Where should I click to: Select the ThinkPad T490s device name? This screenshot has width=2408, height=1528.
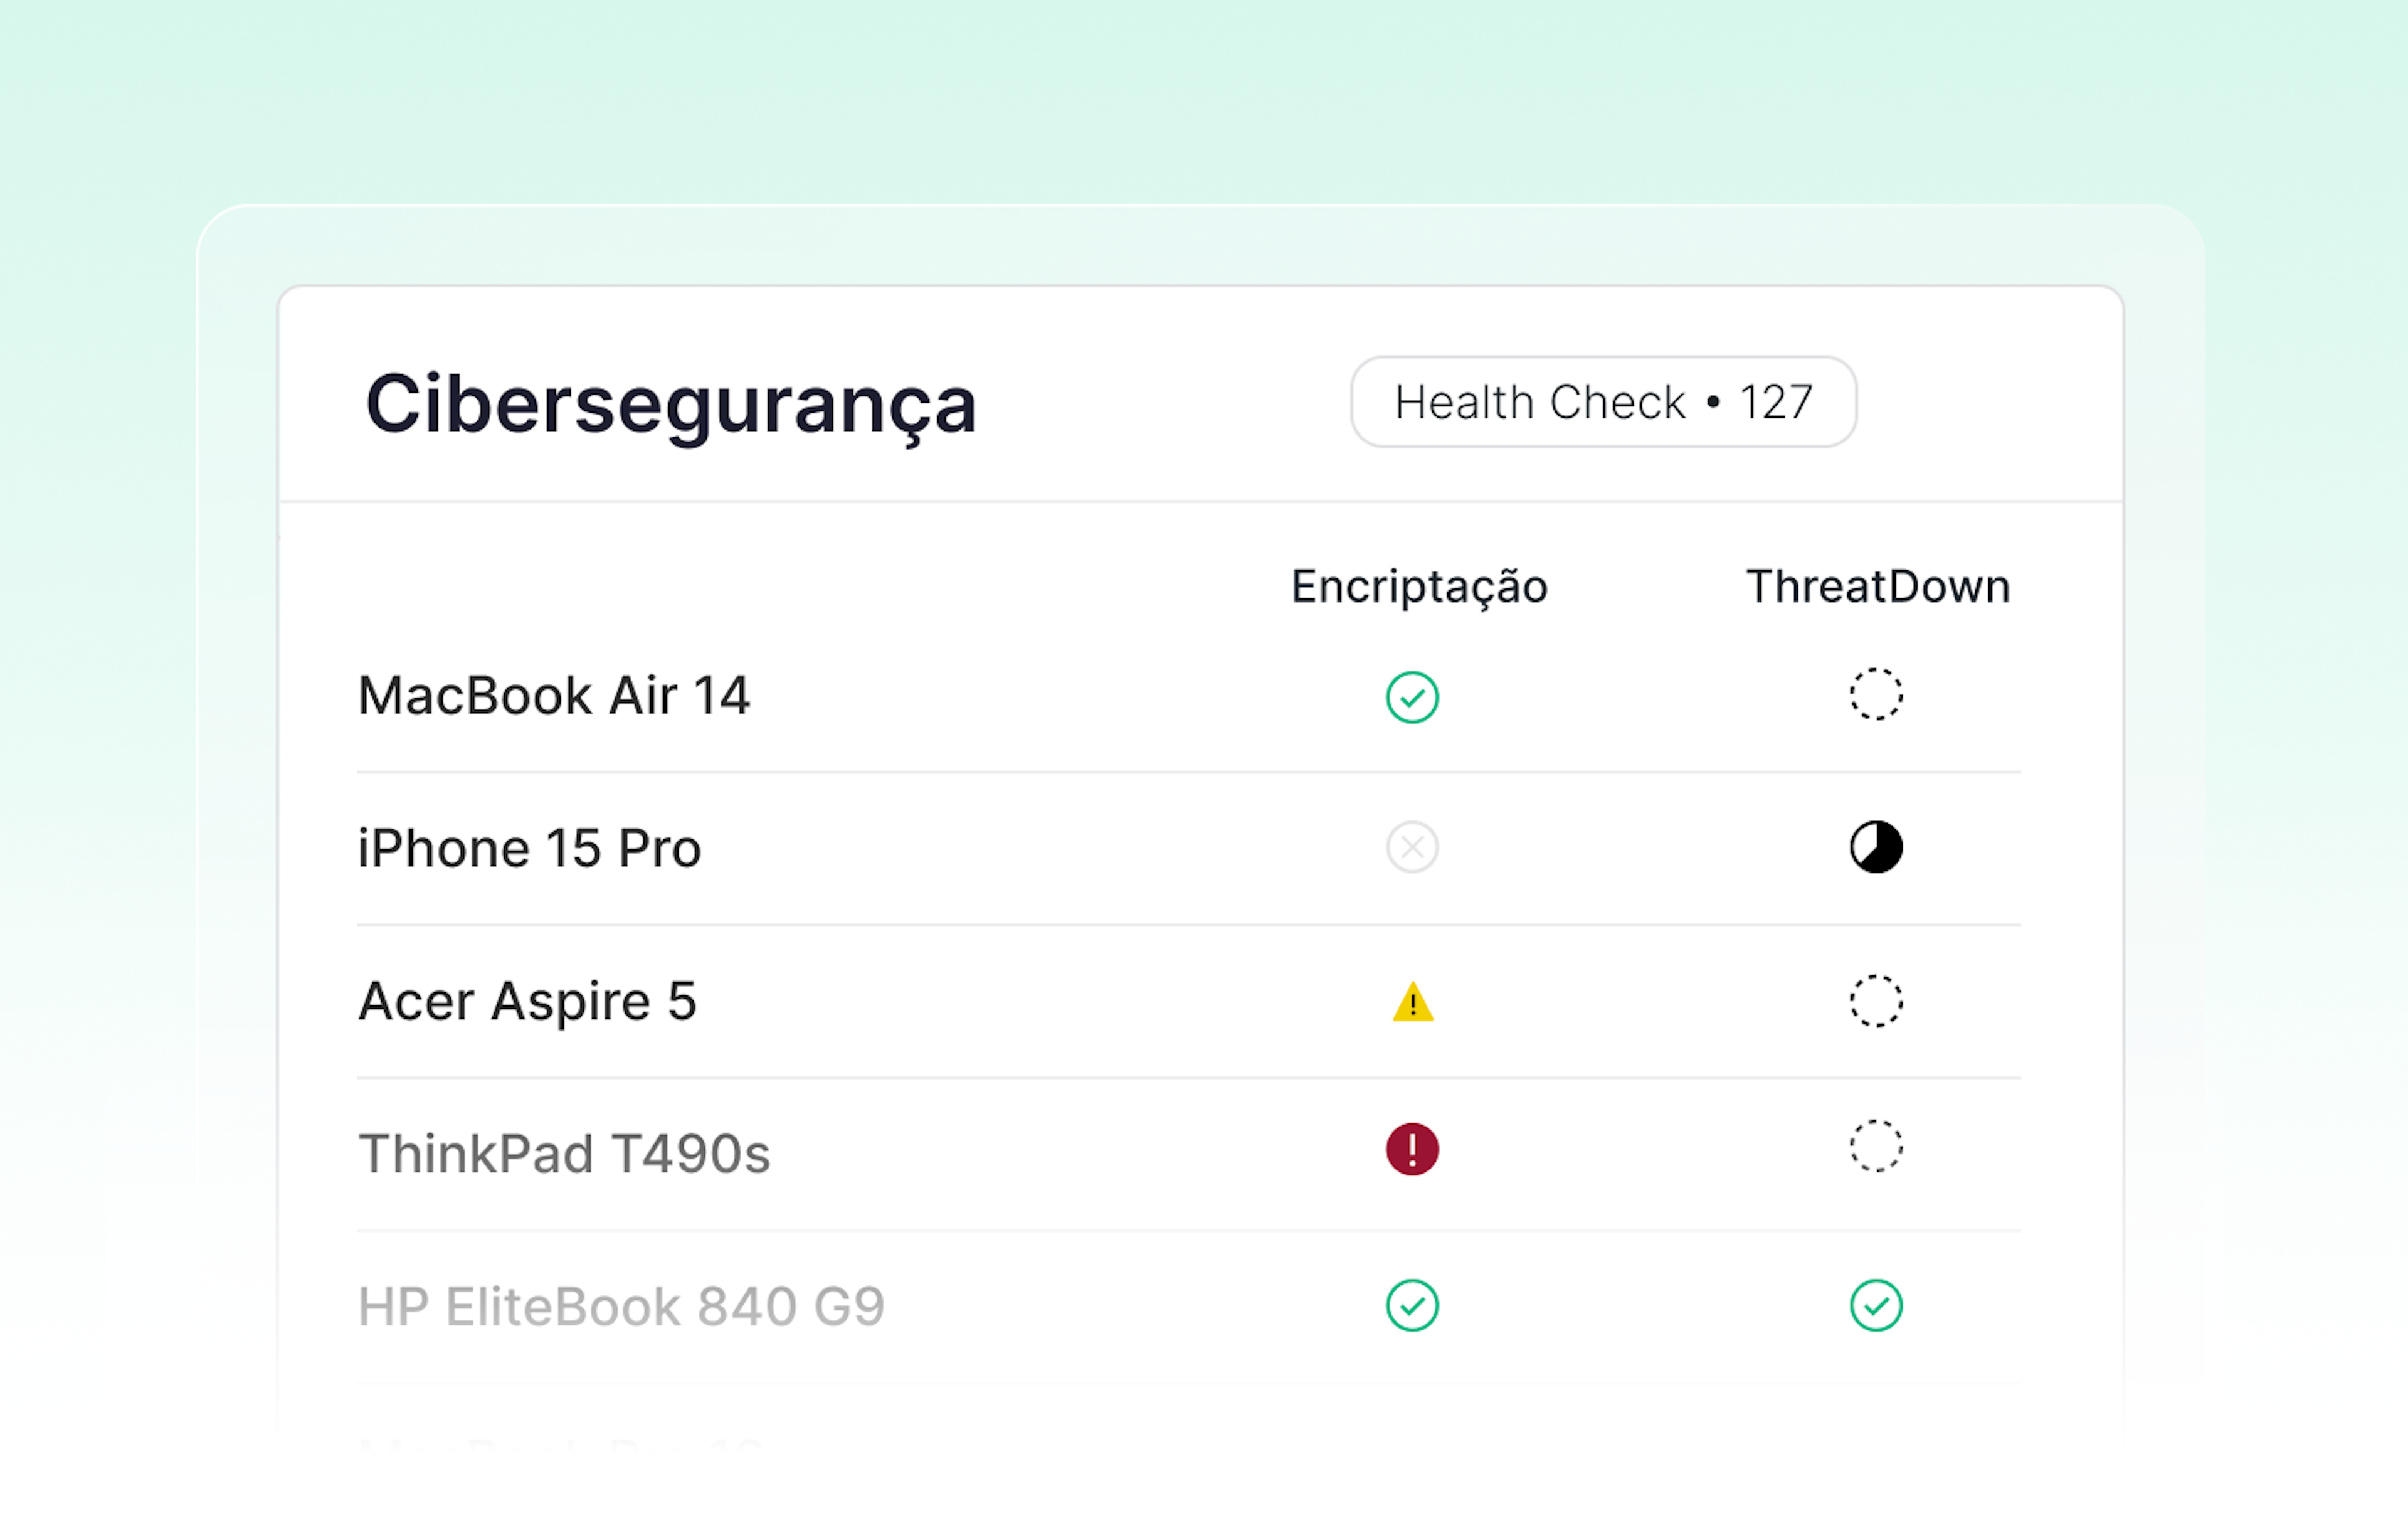(564, 1154)
